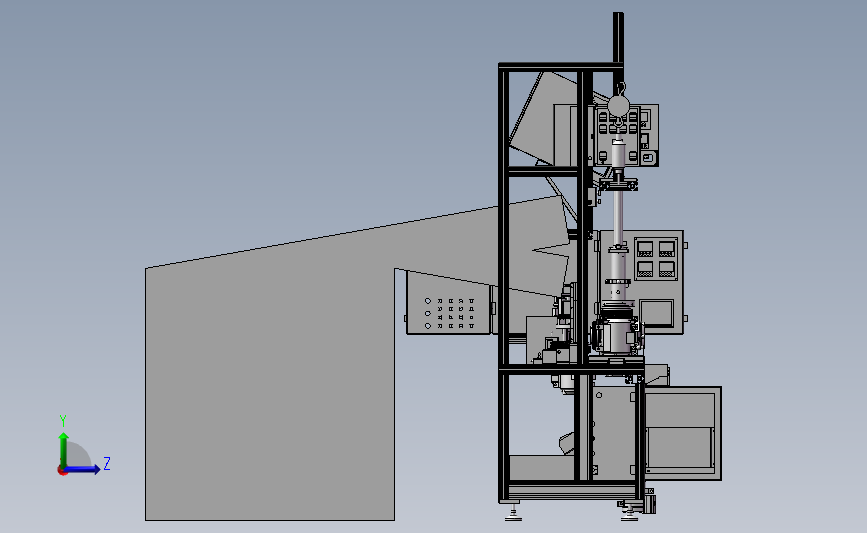Select the tall black post above frame

point(618,38)
